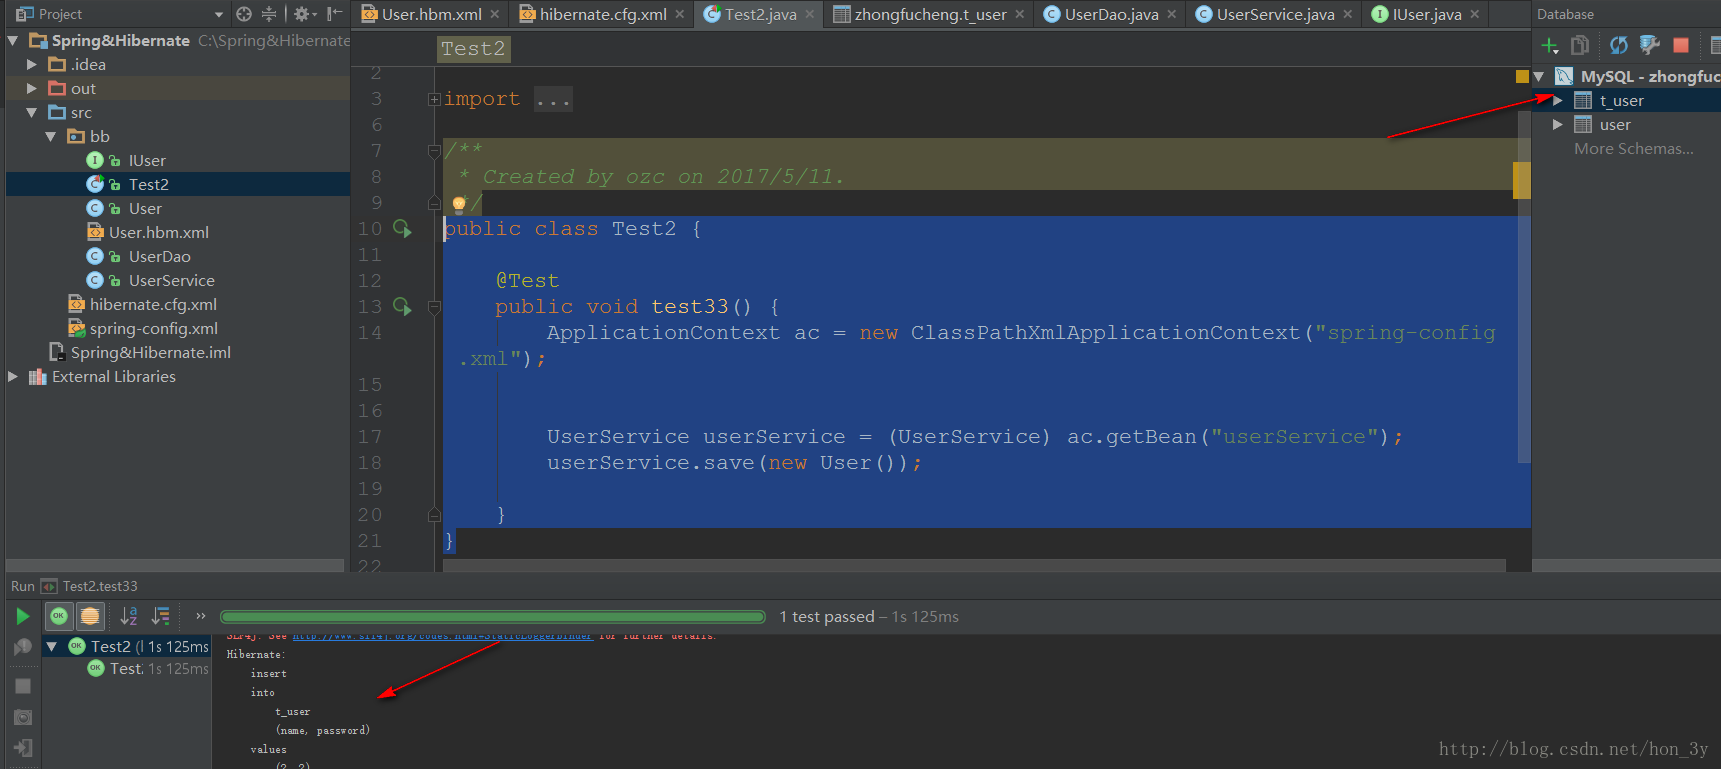Toggle show ignored tests filter

[90, 616]
